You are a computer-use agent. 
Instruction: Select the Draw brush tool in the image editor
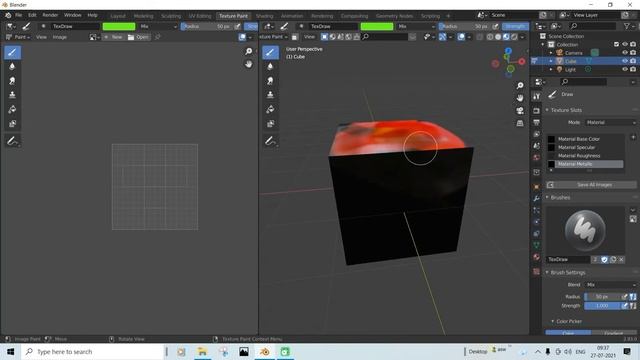(x=12, y=52)
